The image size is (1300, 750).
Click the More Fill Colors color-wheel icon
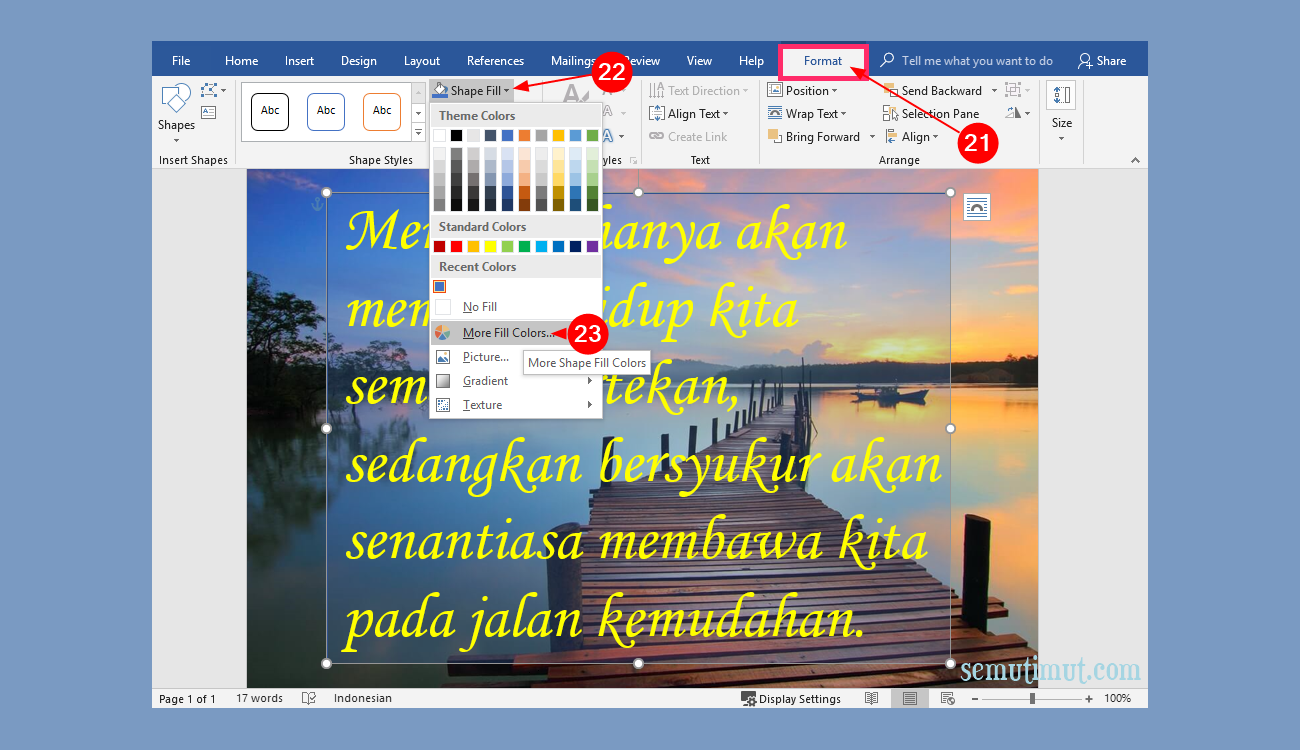[x=443, y=333]
